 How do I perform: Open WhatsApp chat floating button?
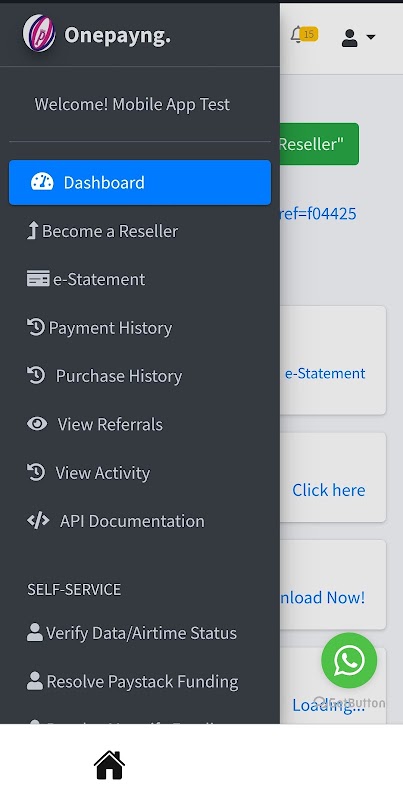point(349,660)
